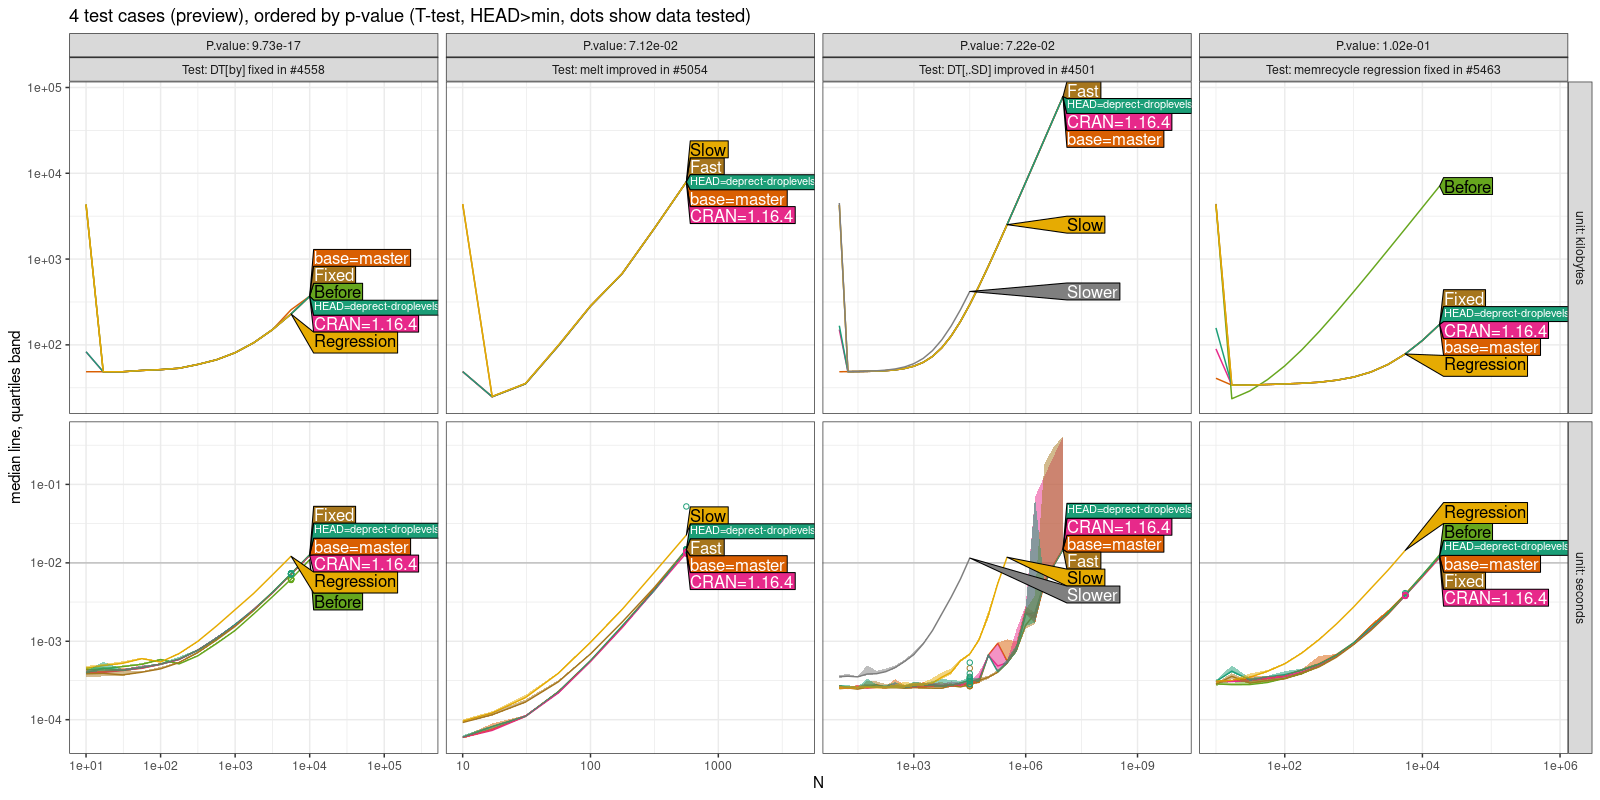The image size is (1600, 800).
Task: Click 'Fast' label in melt kilobytes panel
Action: point(705,167)
